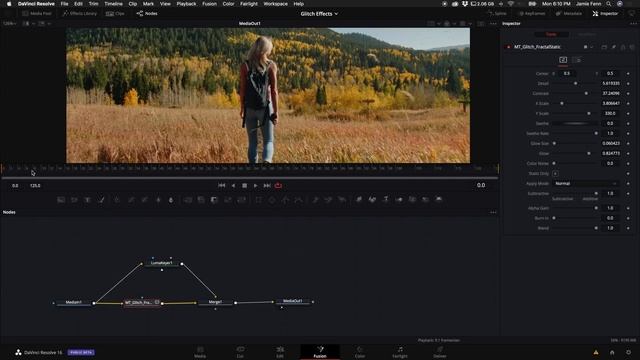The width and height of the screenshot is (640, 360).
Task: Click the render end 125.0 field
Action: click(x=35, y=186)
